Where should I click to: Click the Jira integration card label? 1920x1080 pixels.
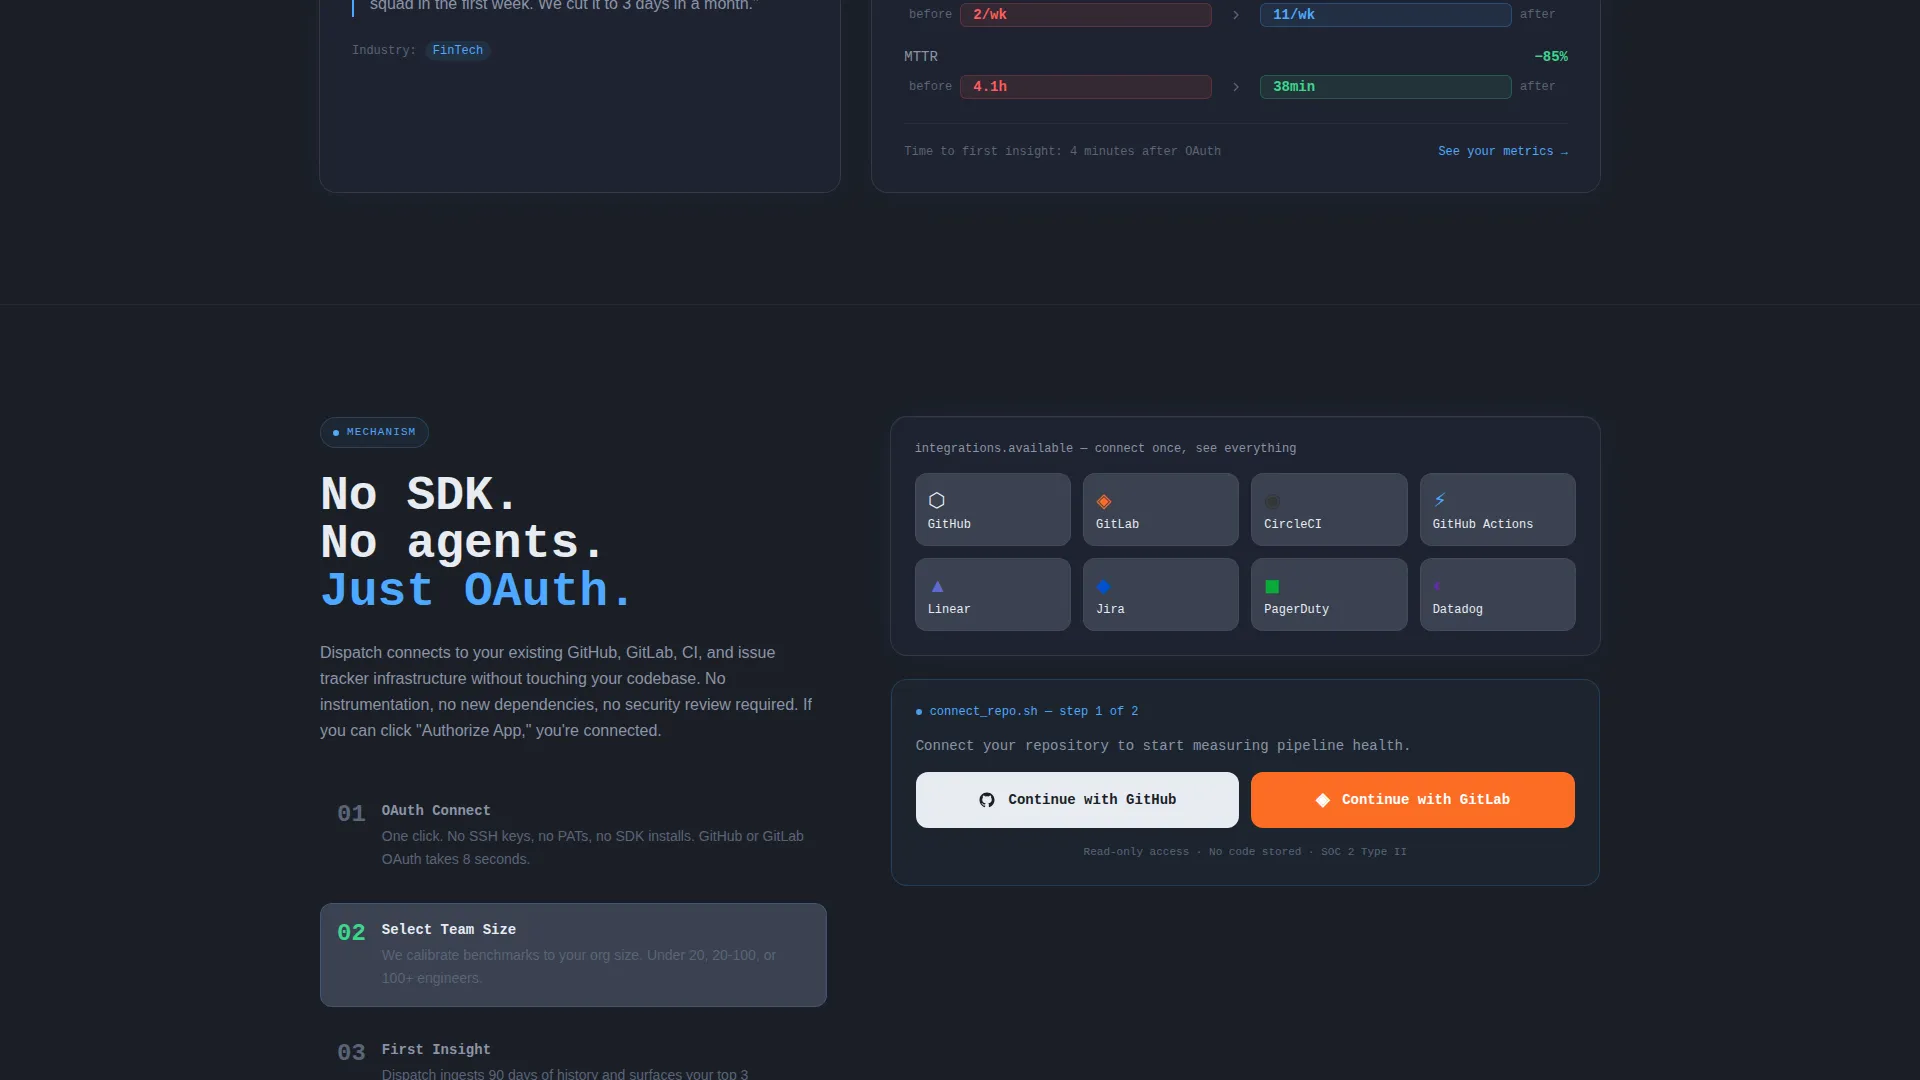(x=1110, y=609)
